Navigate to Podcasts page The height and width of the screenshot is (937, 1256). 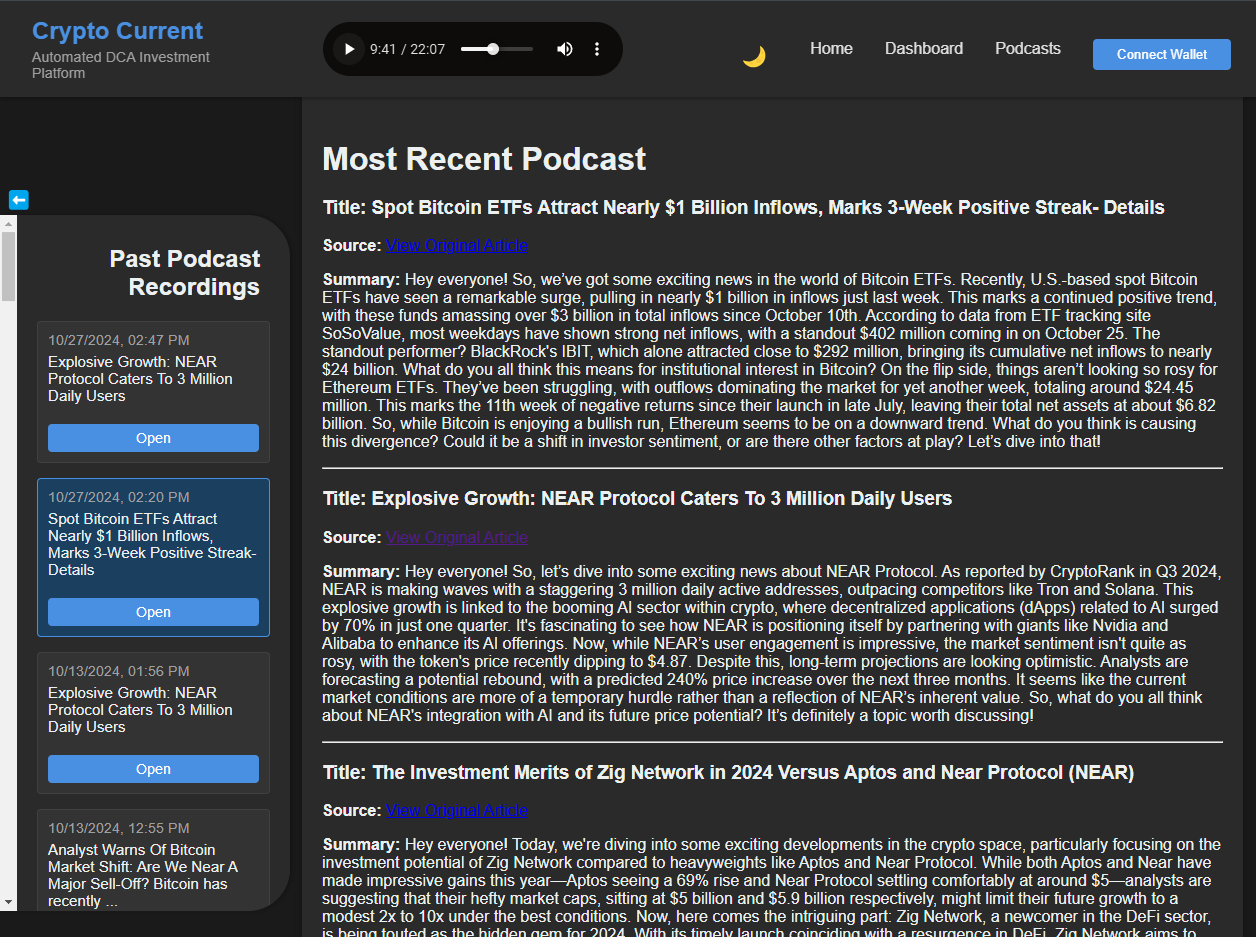pyautogui.click(x=1028, y=48)
